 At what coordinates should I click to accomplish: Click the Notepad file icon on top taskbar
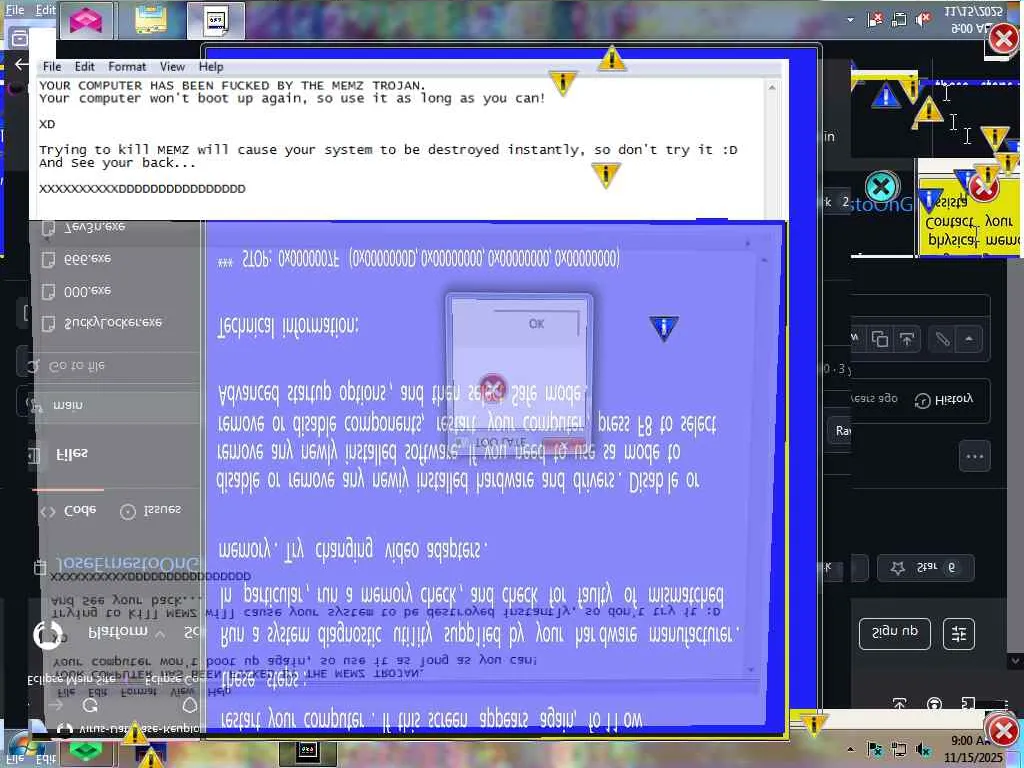tap(216, 20)
